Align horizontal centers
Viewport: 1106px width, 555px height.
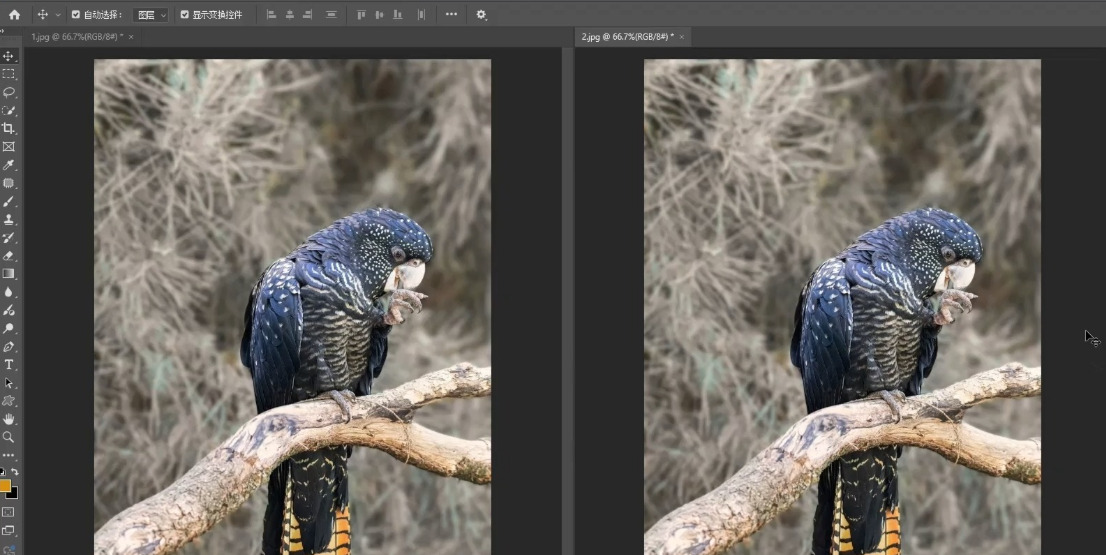(x=289, y=14)
